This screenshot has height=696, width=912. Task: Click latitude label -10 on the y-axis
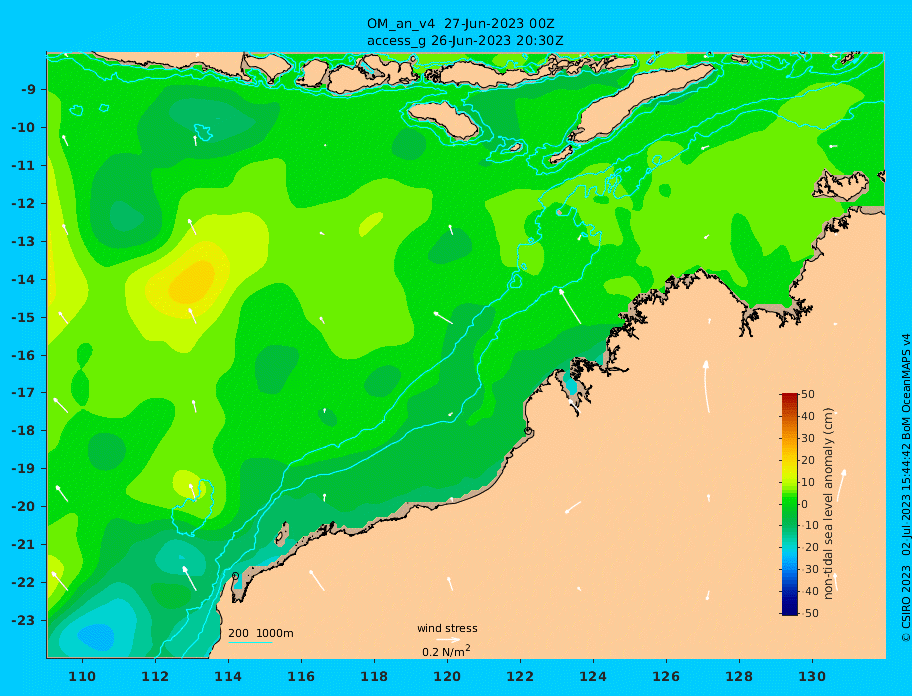(x=24, y=127)
